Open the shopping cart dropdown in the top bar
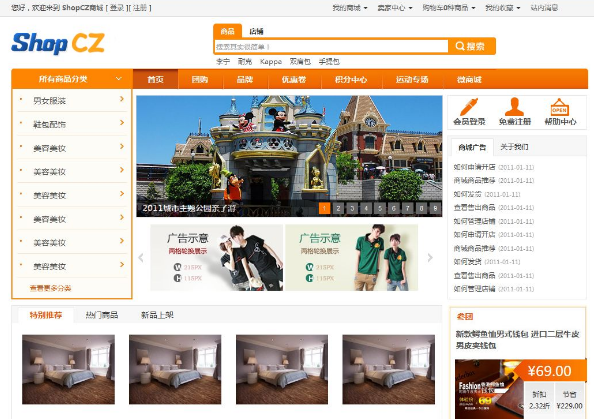Screen dimensions: 594x419 click(449, 8)
